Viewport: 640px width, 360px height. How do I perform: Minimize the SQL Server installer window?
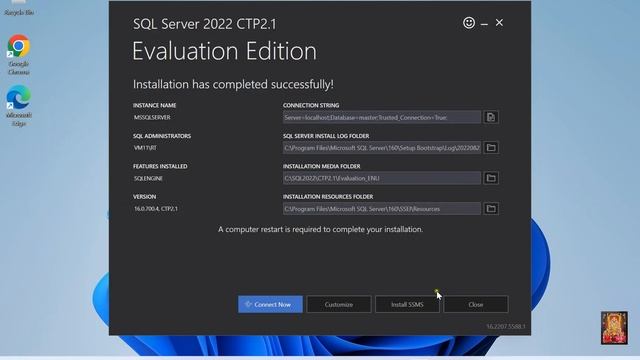click(x=484, y=24)
